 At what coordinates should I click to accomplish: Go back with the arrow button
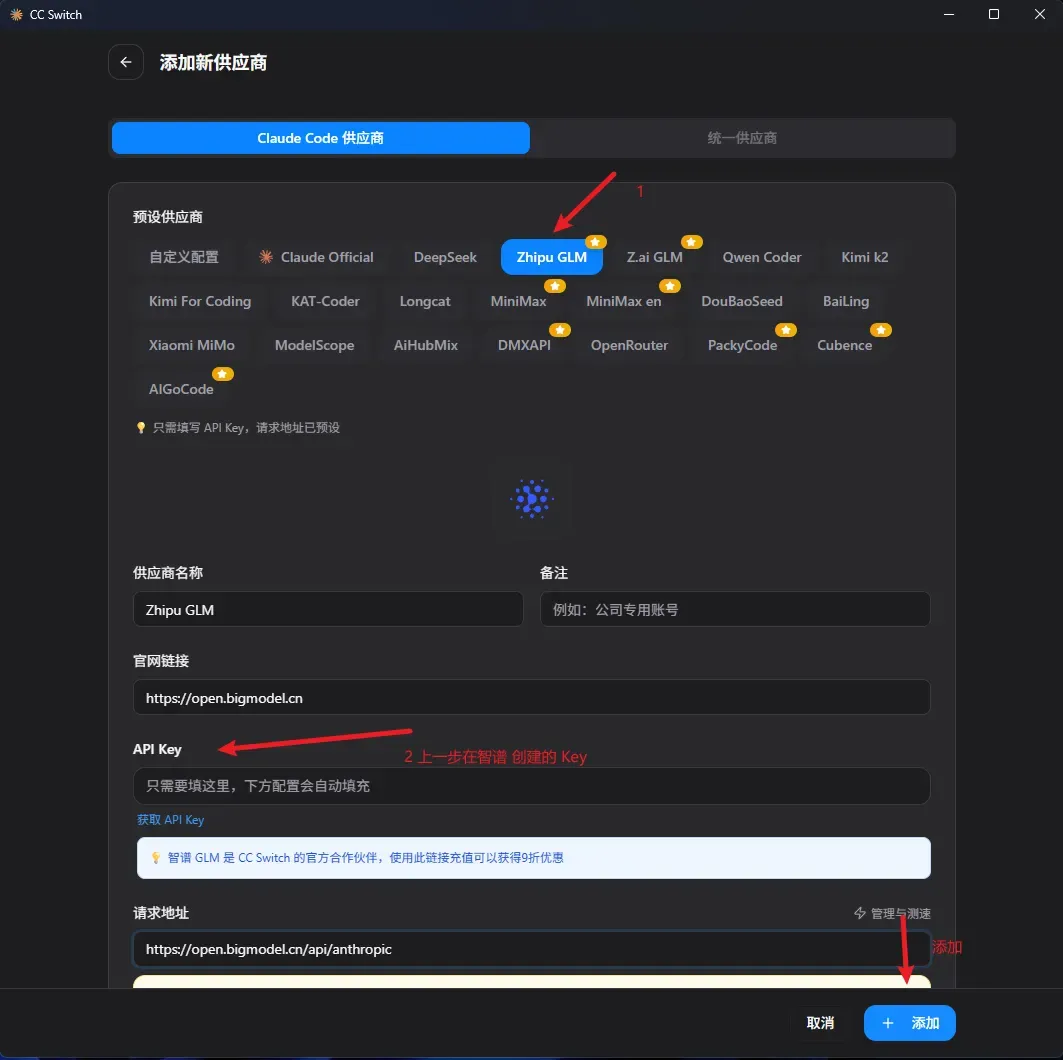(x=125, y=62)
